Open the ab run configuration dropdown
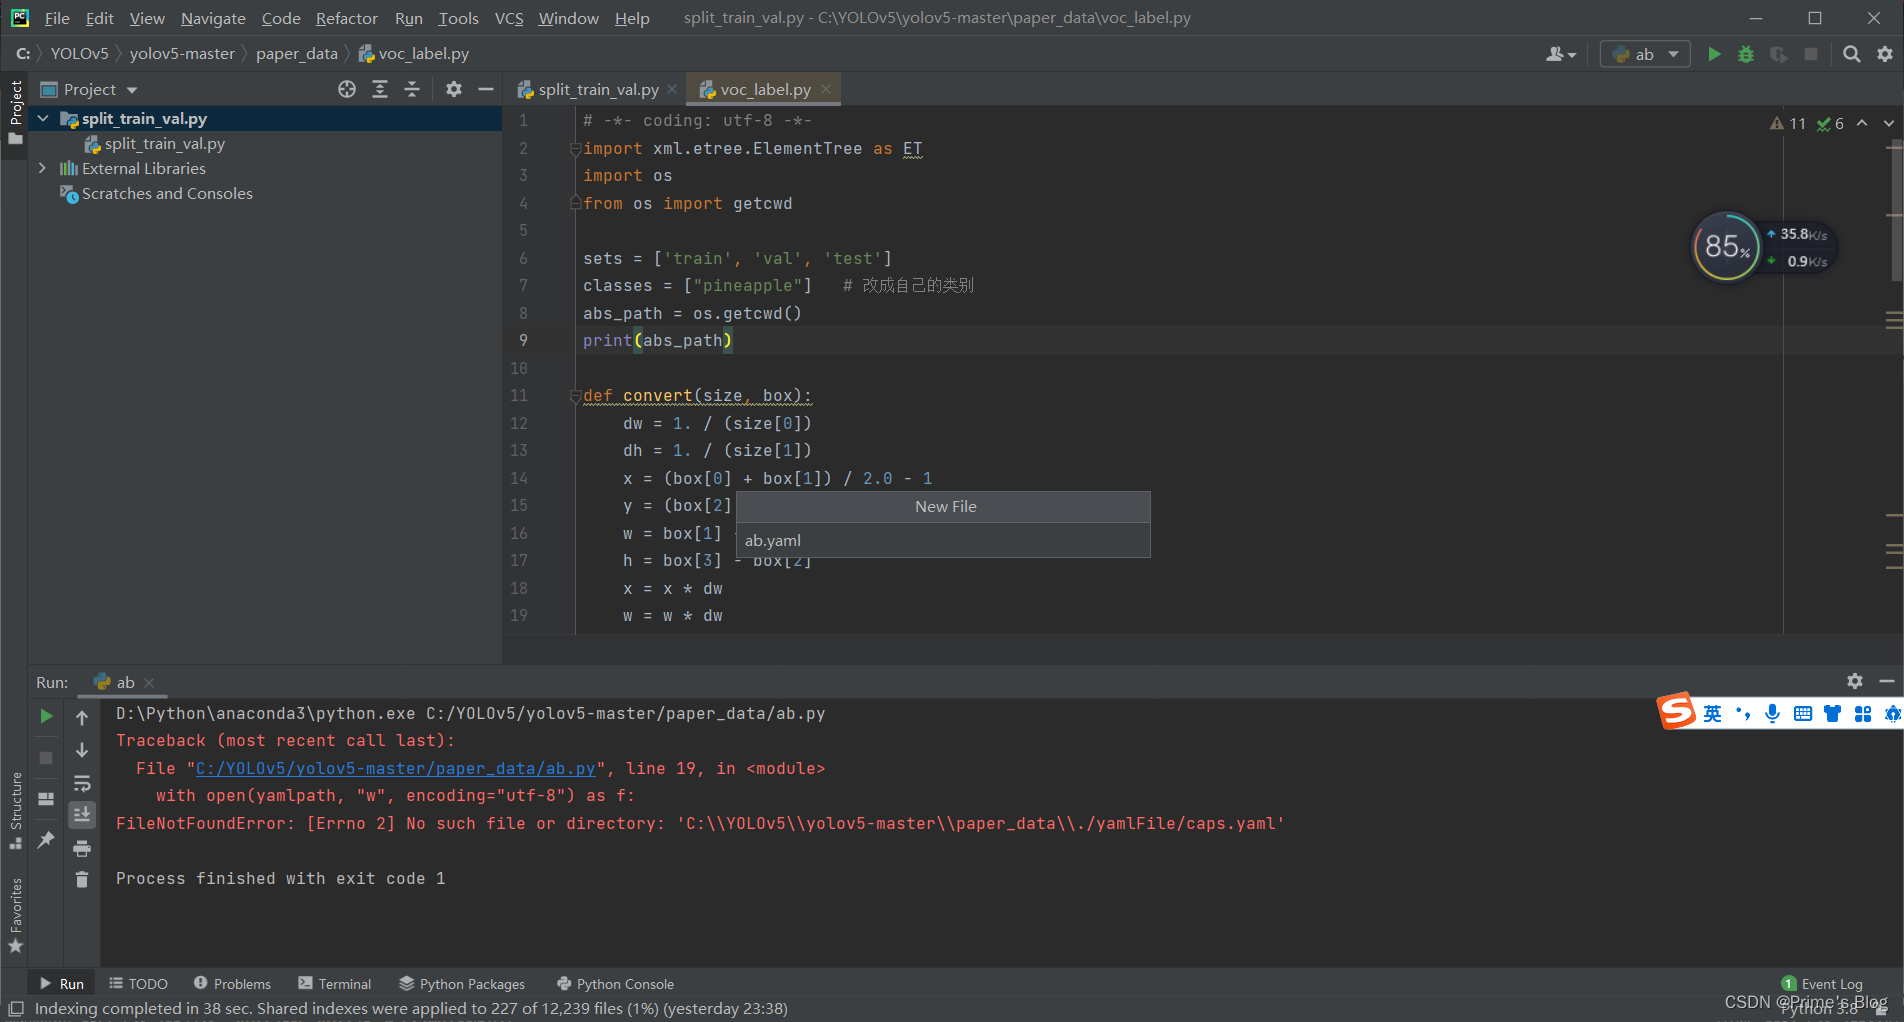 click(1645, 54)
